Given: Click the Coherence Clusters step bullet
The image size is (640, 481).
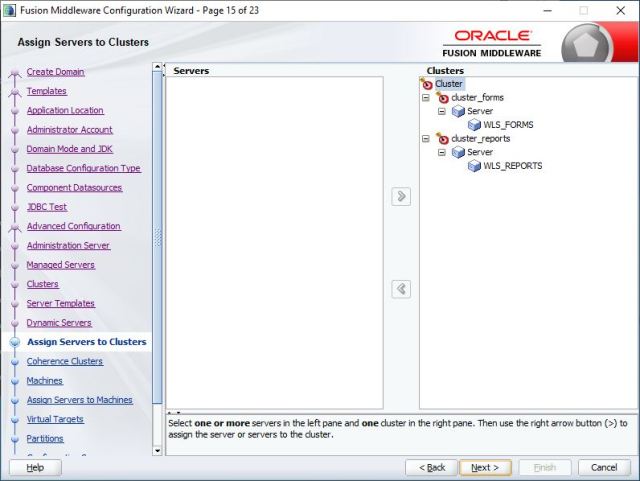Looking at the screenshot, I should tap(15, 362).
